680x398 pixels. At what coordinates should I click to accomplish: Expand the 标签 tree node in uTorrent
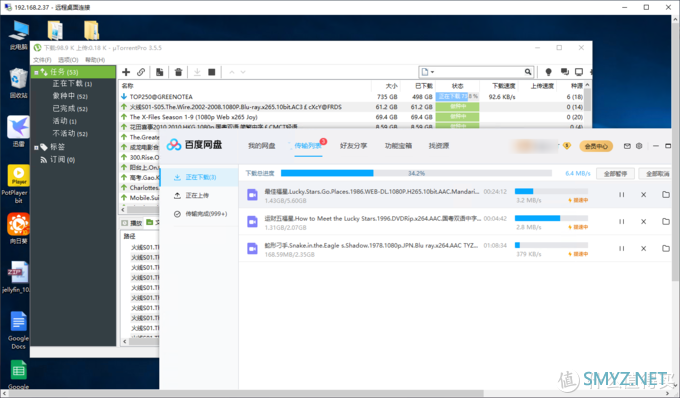click(x=36, y=147)
